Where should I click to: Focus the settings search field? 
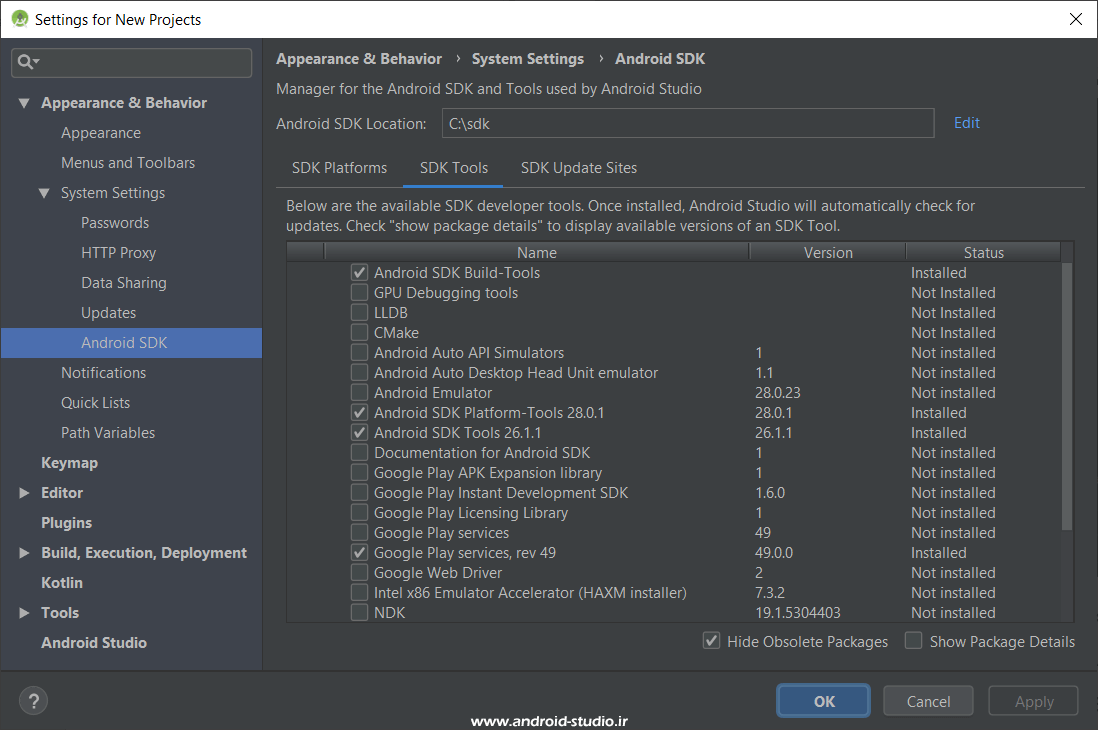coord(132,62)
